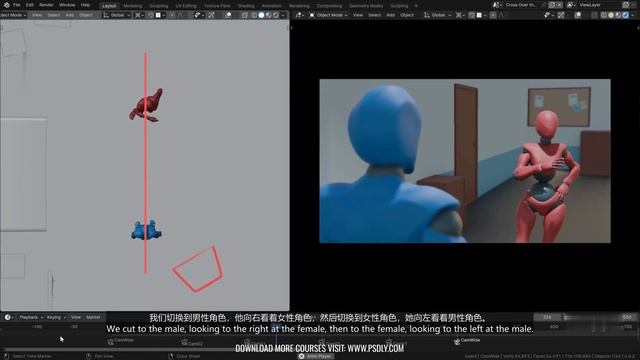Open Keying dropdown in timeline

[56, 317]
